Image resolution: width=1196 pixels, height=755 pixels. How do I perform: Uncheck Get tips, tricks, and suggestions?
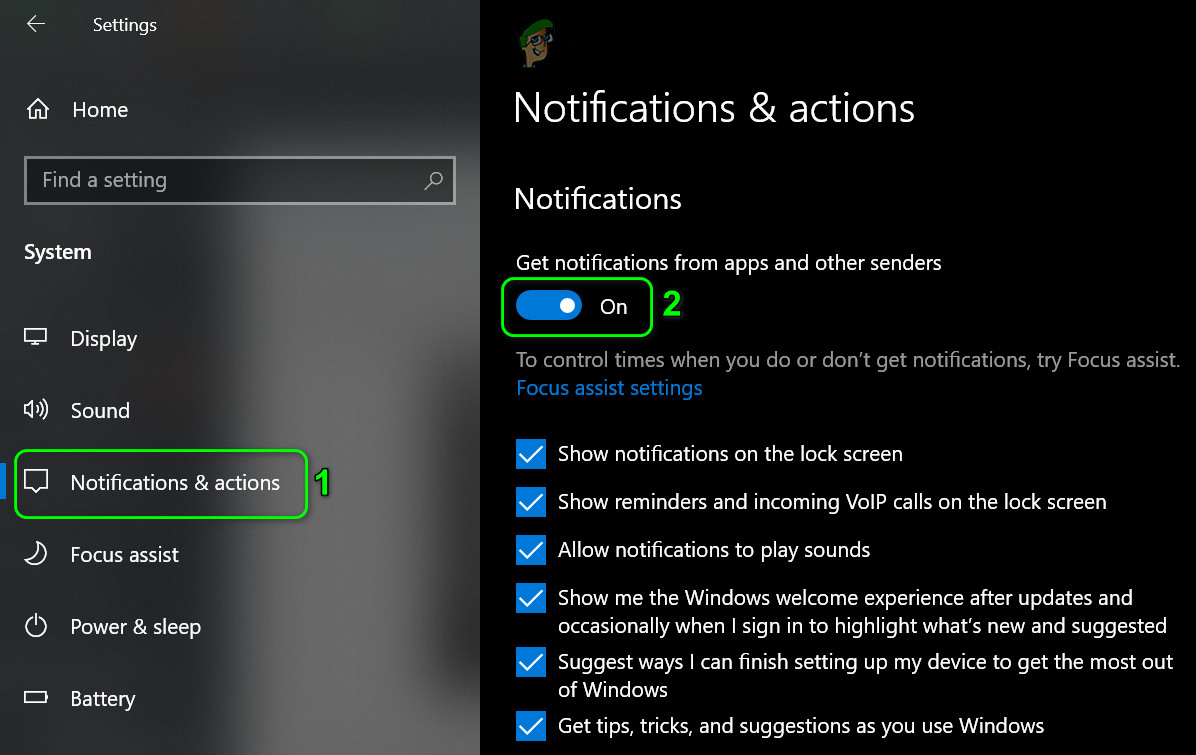coord(531,726)
